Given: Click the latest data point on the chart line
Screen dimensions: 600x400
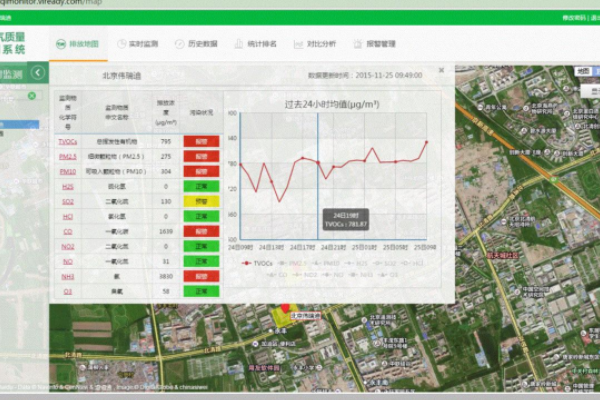Looking at the screenshot, I should click(426, 142).
